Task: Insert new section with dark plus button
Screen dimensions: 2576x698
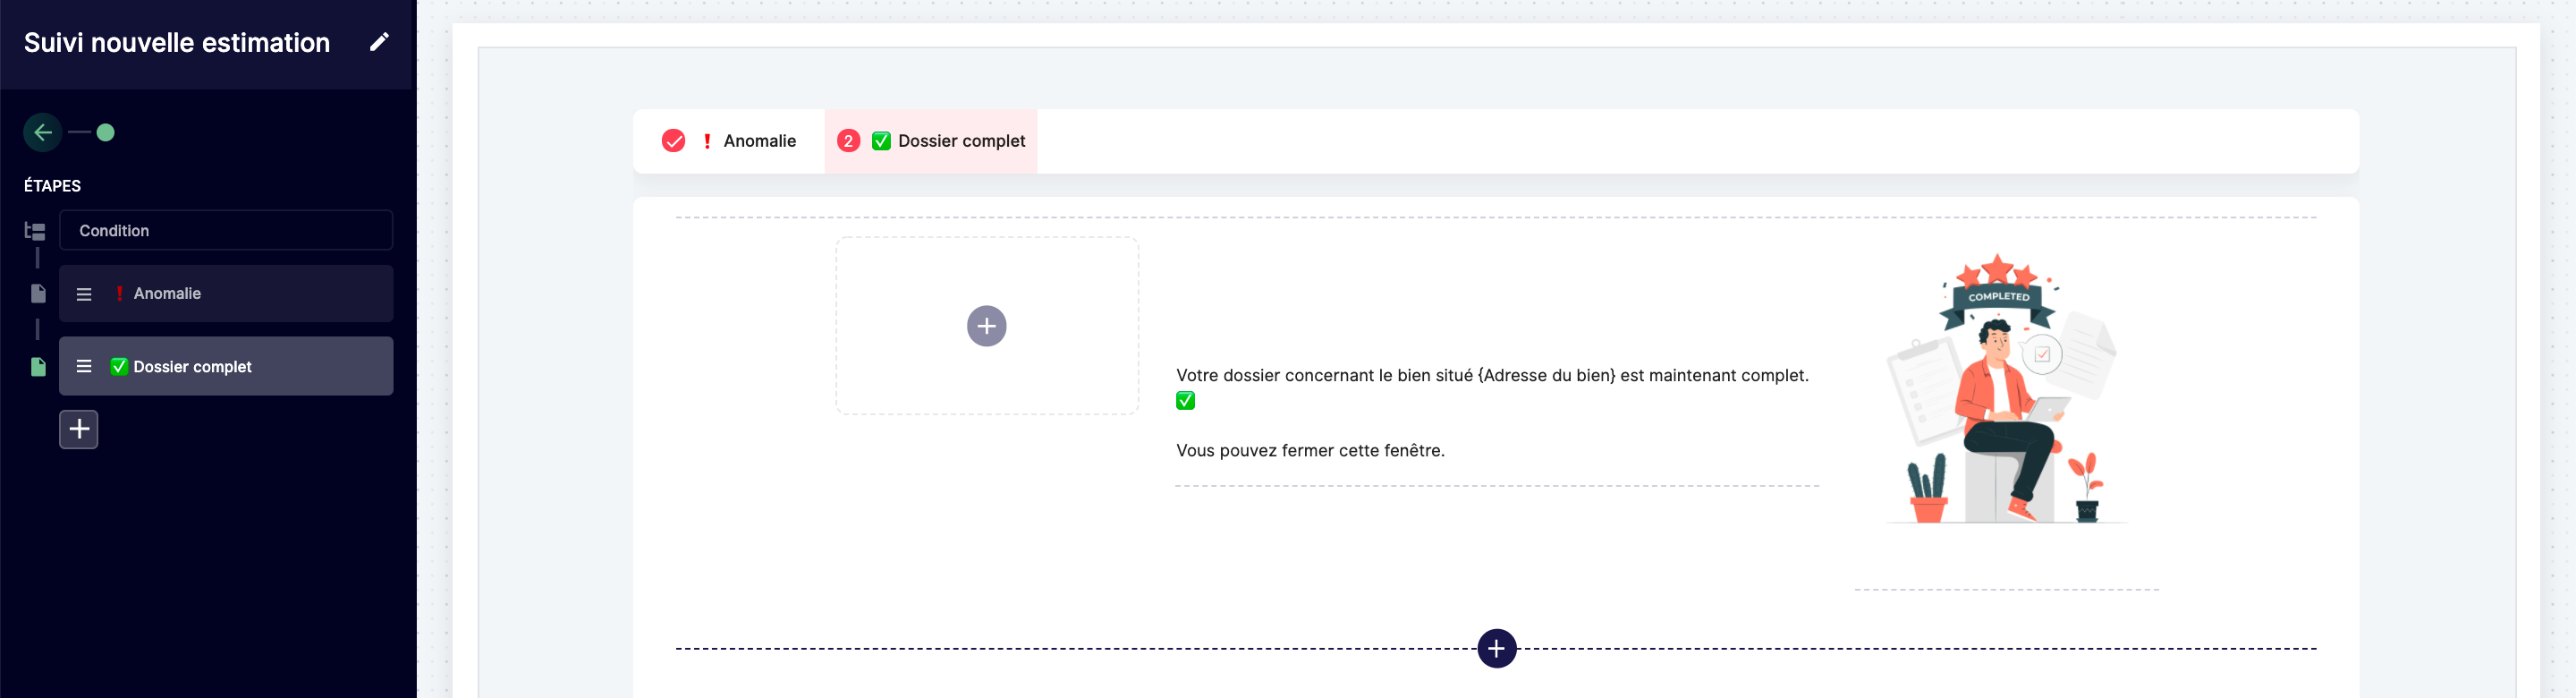Action: click(1496, 648)
